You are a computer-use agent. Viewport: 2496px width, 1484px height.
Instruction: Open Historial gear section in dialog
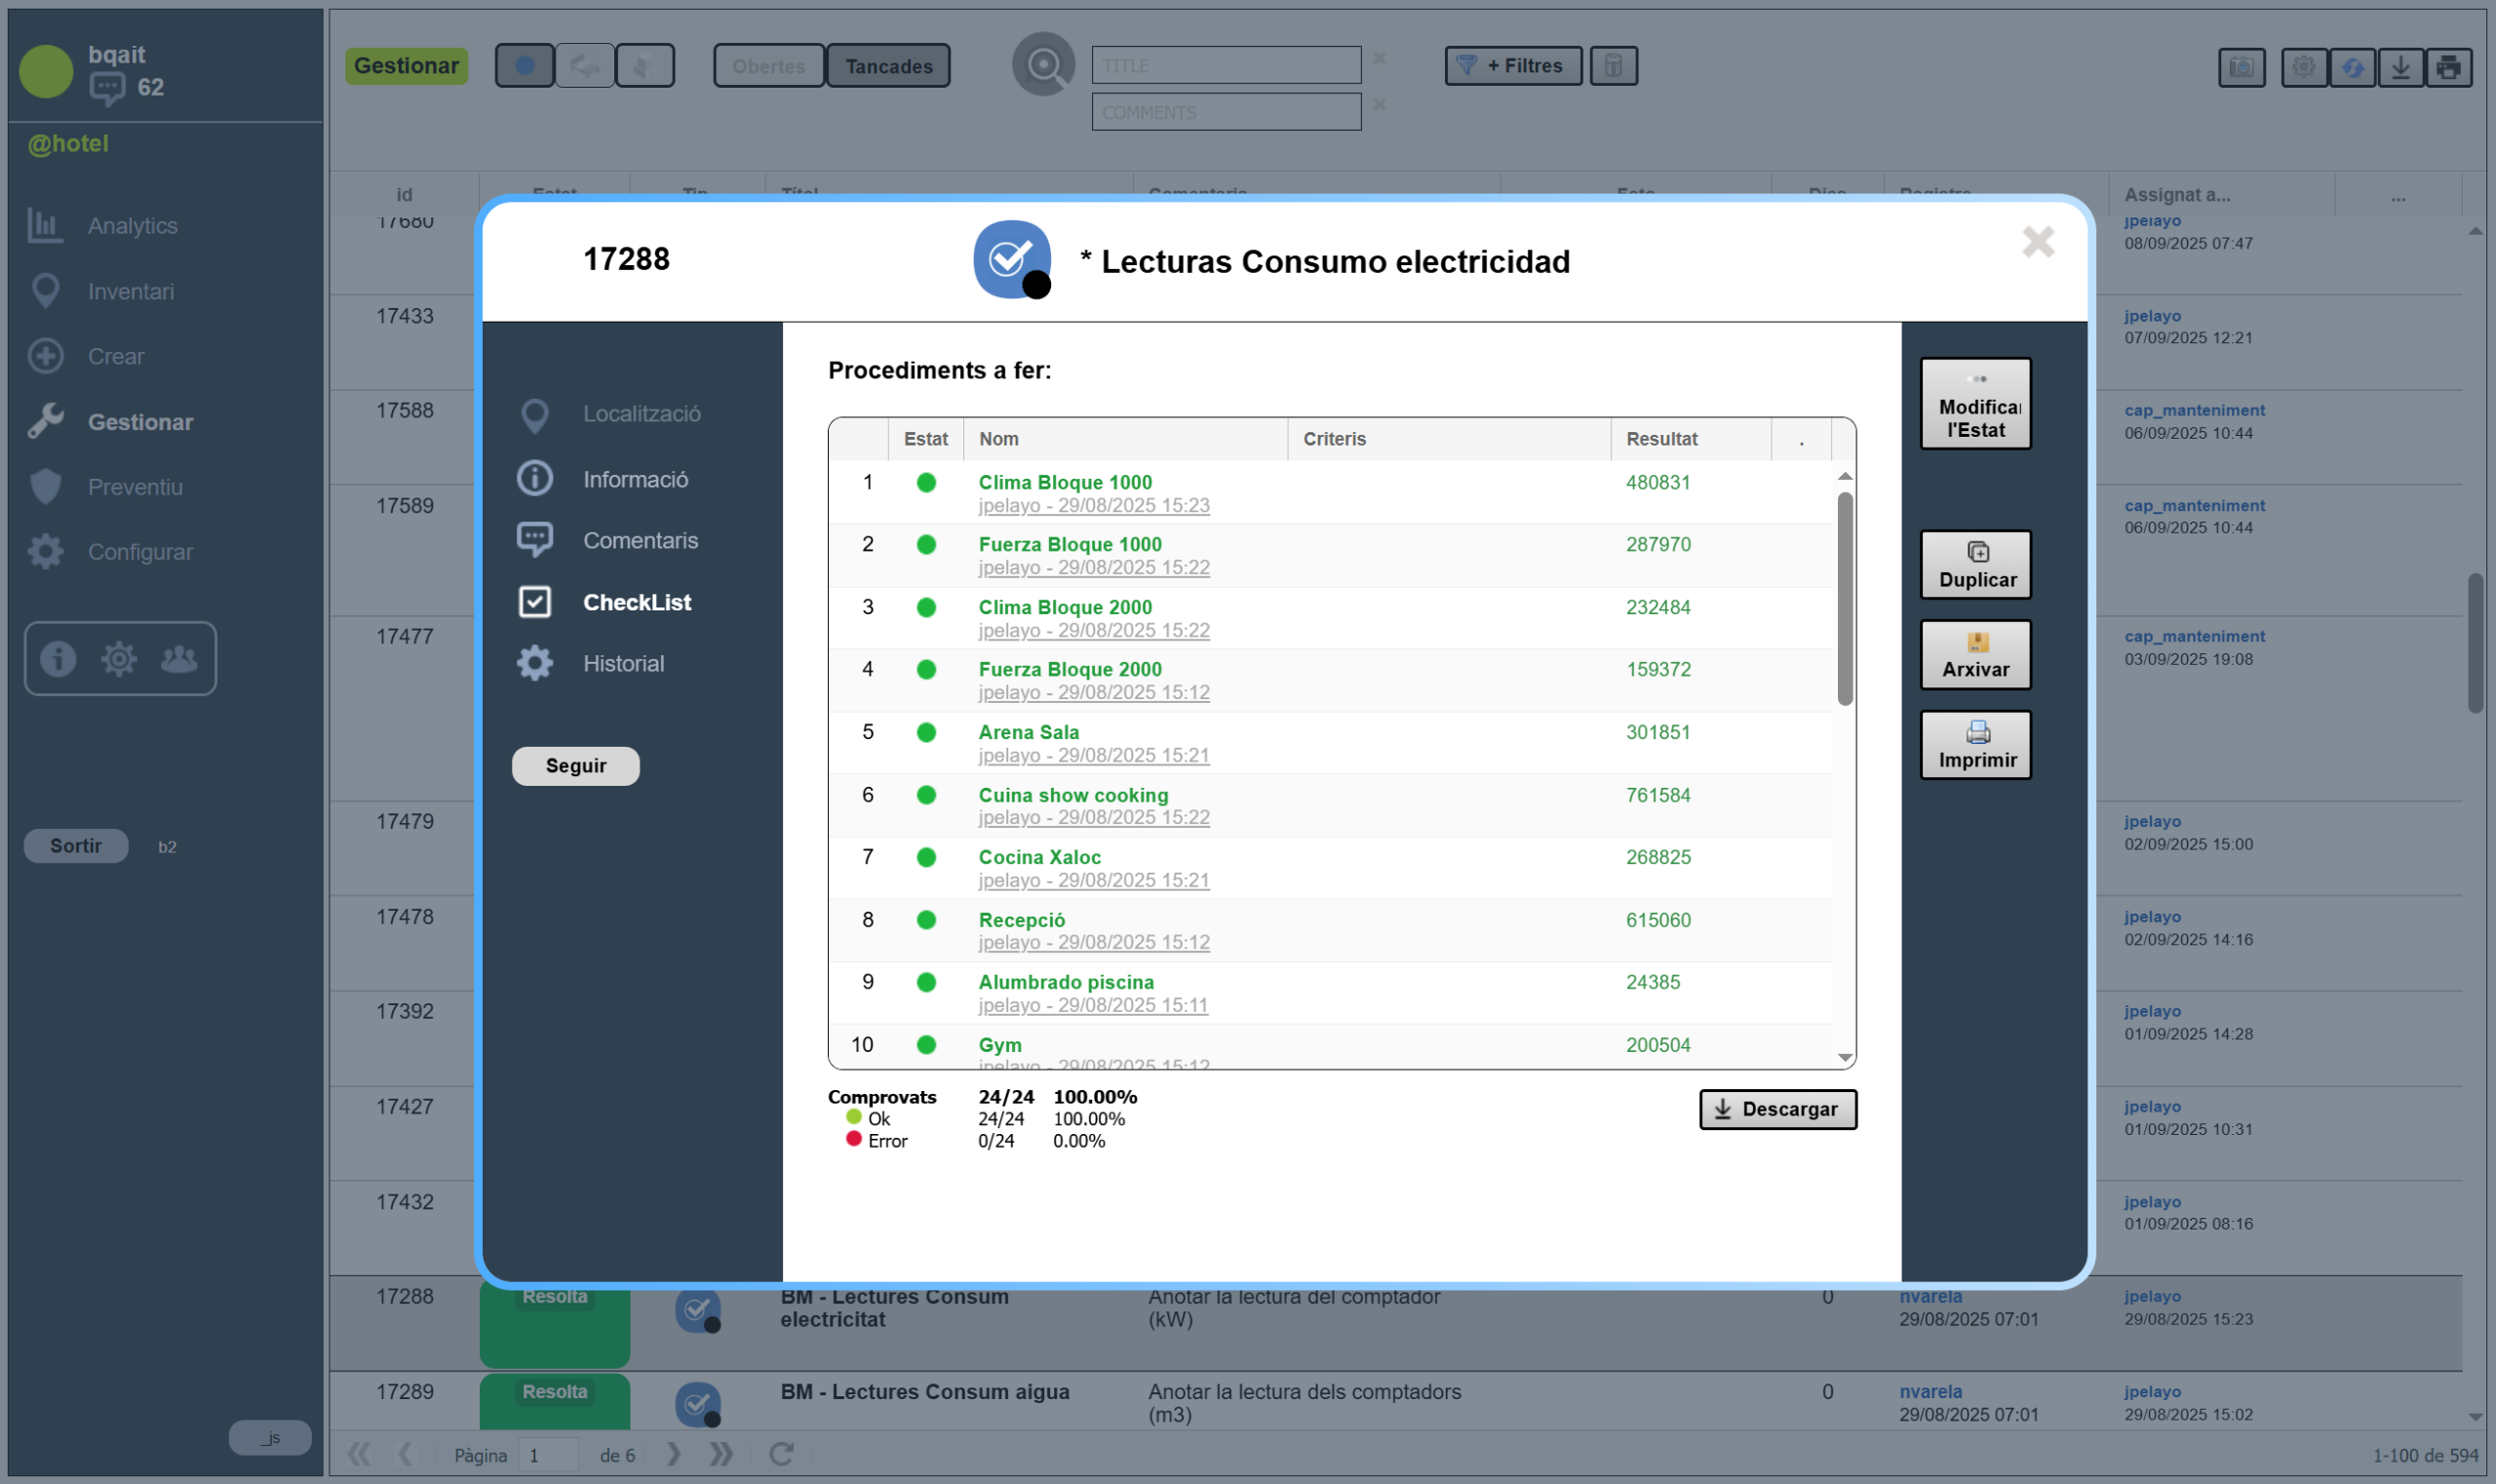pos(535,663)
